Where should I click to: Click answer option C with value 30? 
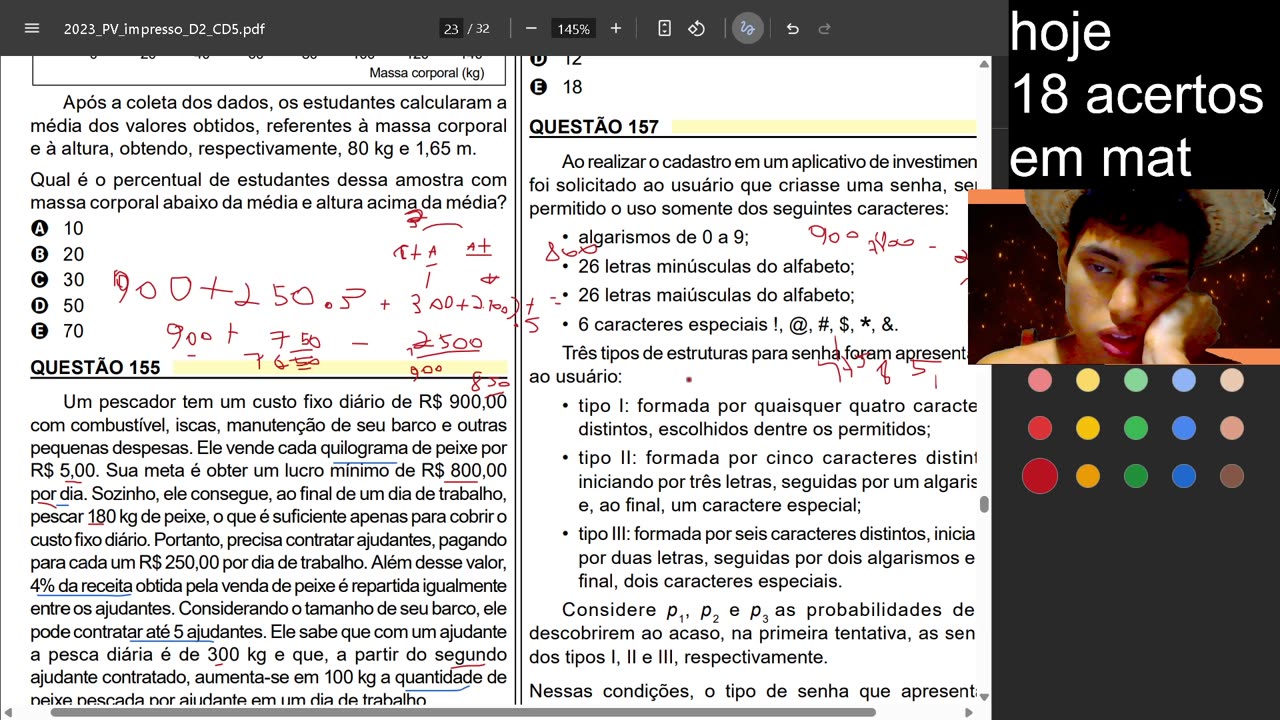(x=57, y=280)
